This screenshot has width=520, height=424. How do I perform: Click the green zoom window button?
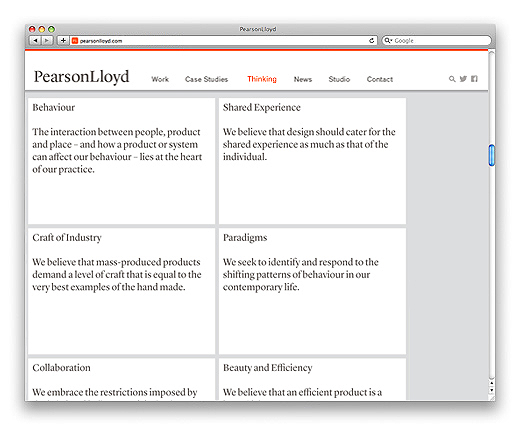click(x=51, y=29)
